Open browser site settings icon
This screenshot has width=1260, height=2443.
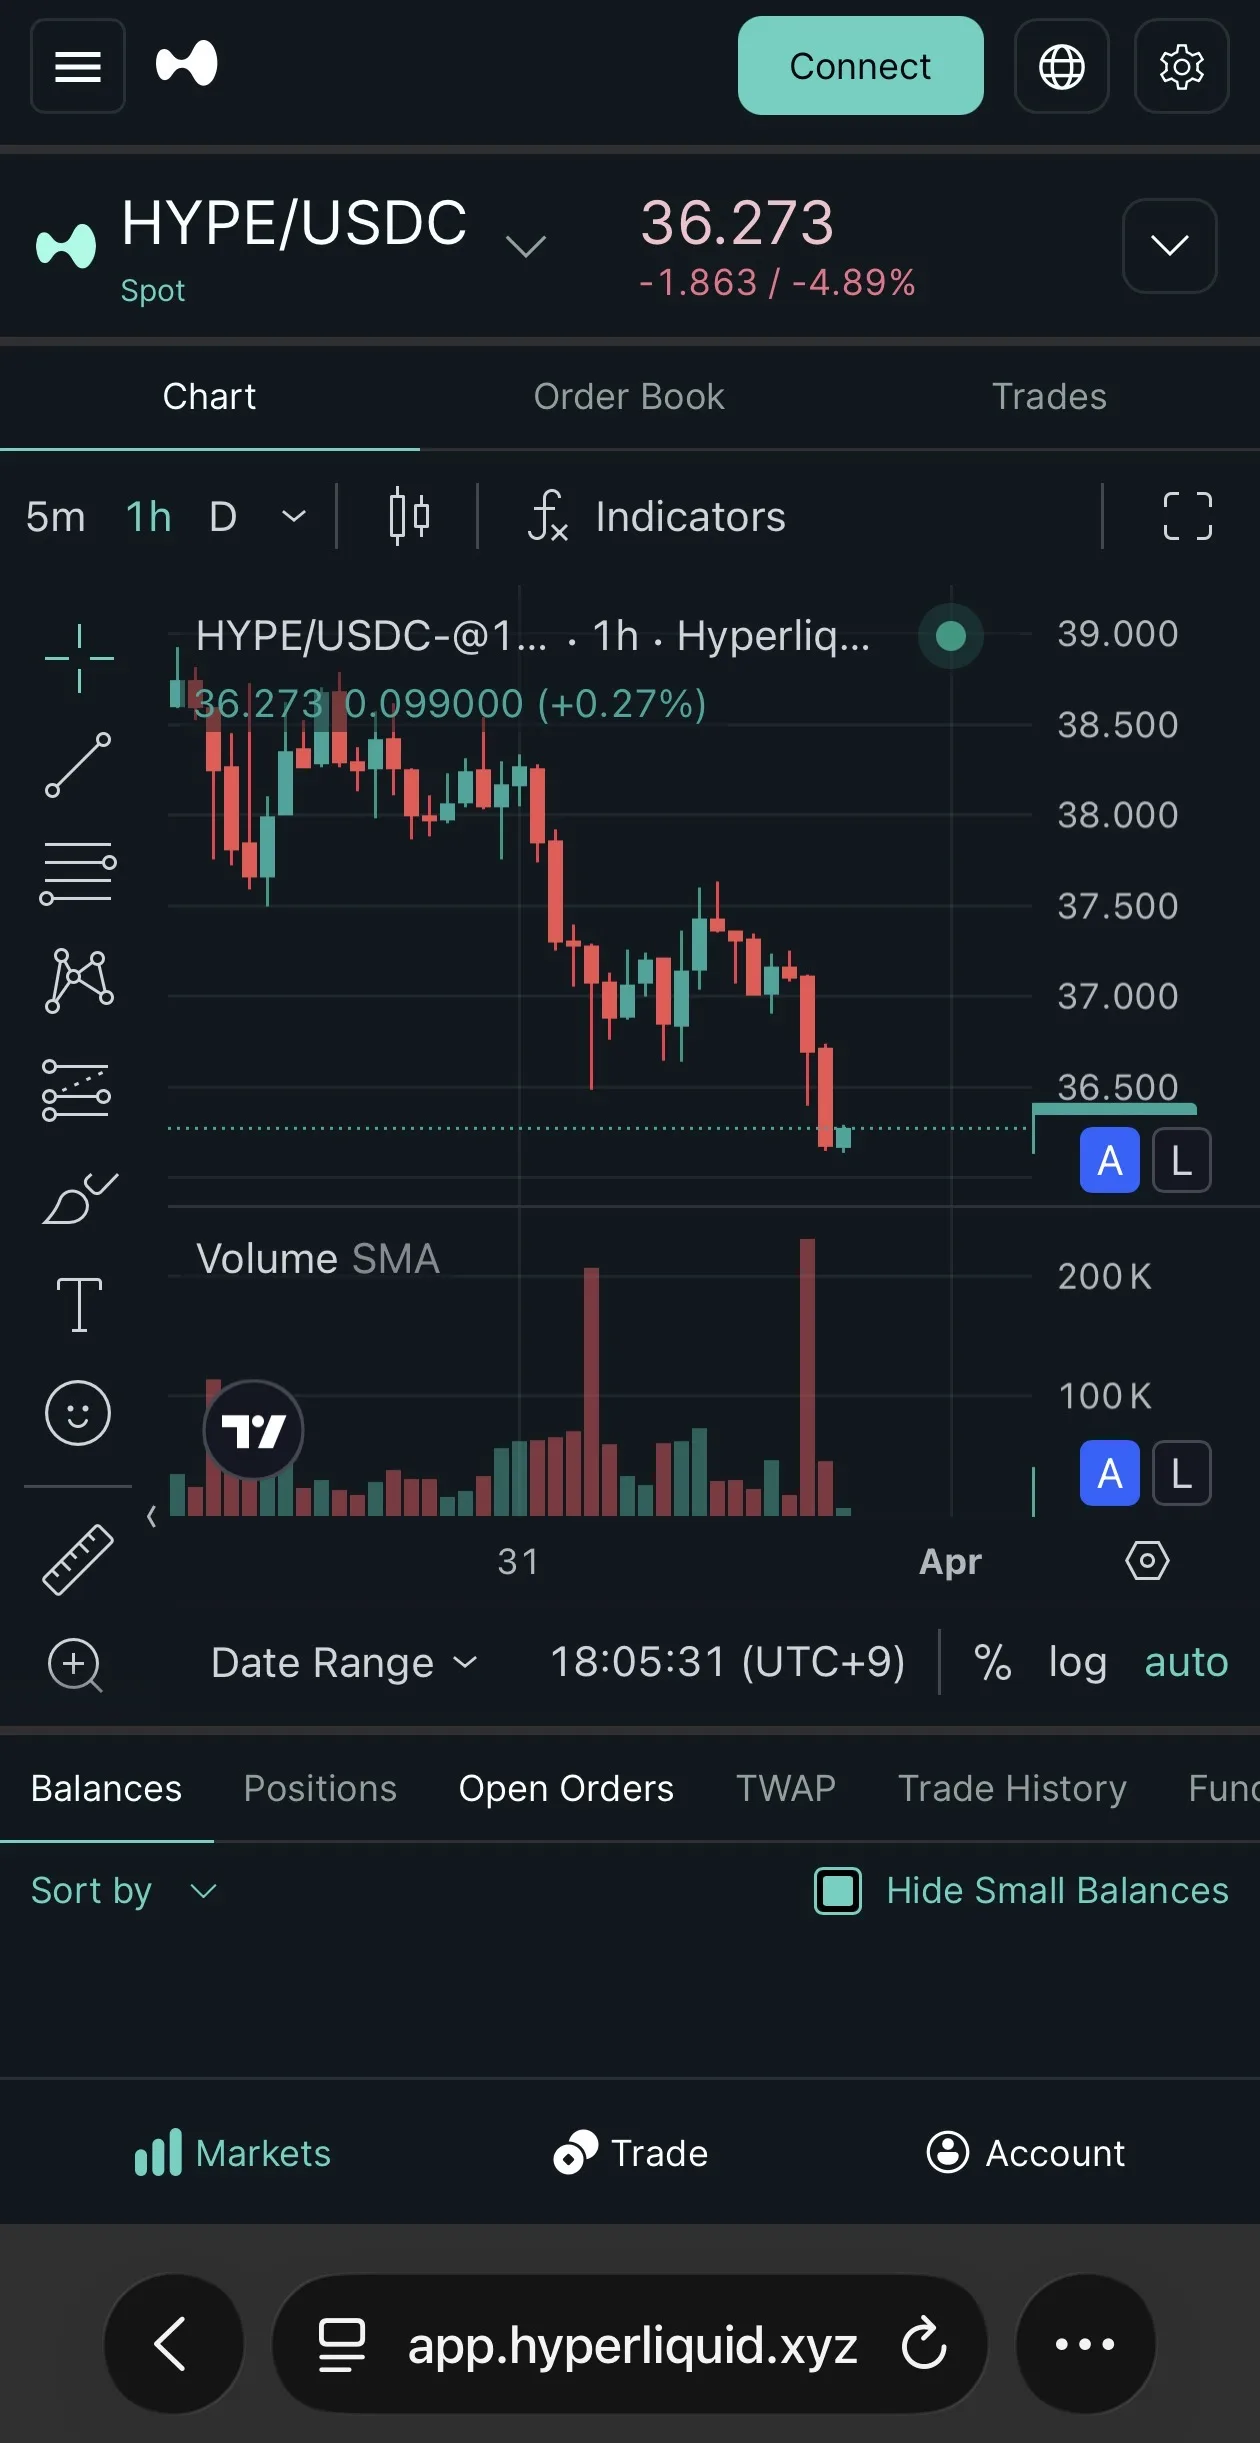342,2344
